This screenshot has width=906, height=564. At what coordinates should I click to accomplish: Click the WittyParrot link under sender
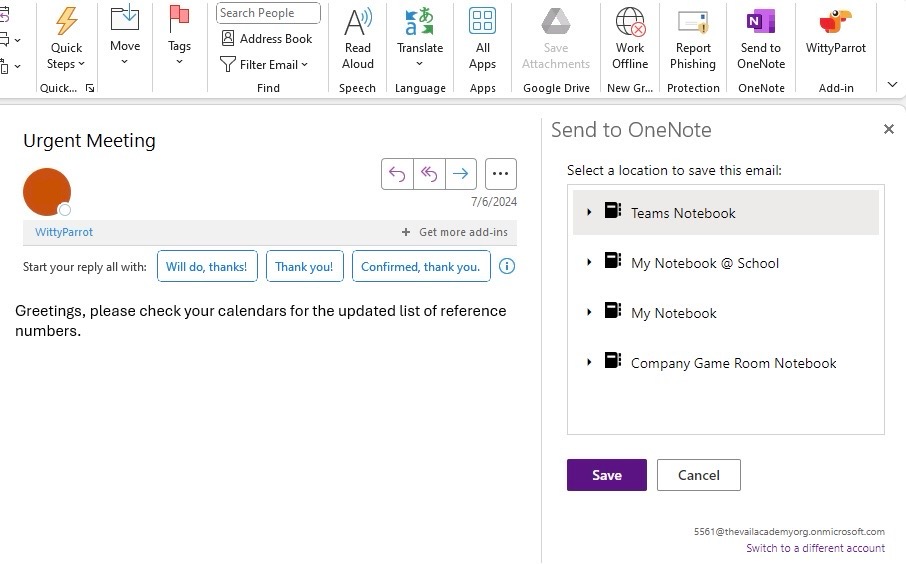click(x=64, y=232)
